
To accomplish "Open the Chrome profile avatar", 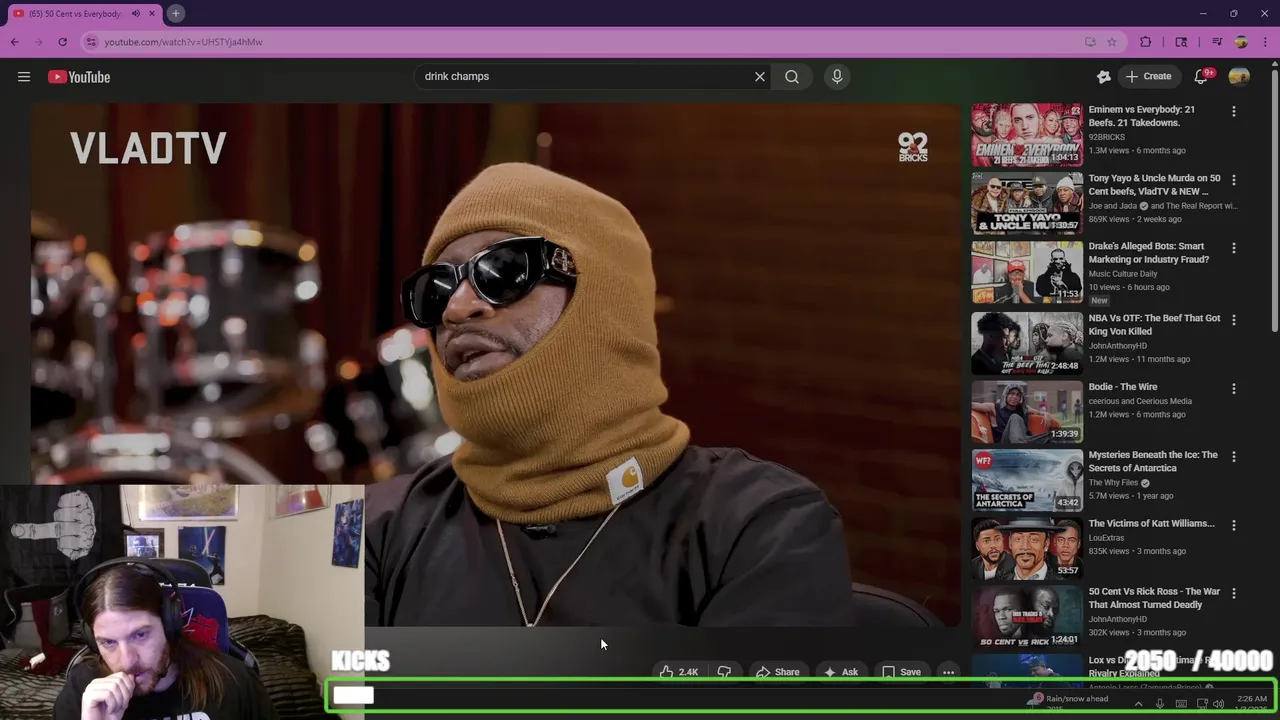I will tap(1241, 42).
